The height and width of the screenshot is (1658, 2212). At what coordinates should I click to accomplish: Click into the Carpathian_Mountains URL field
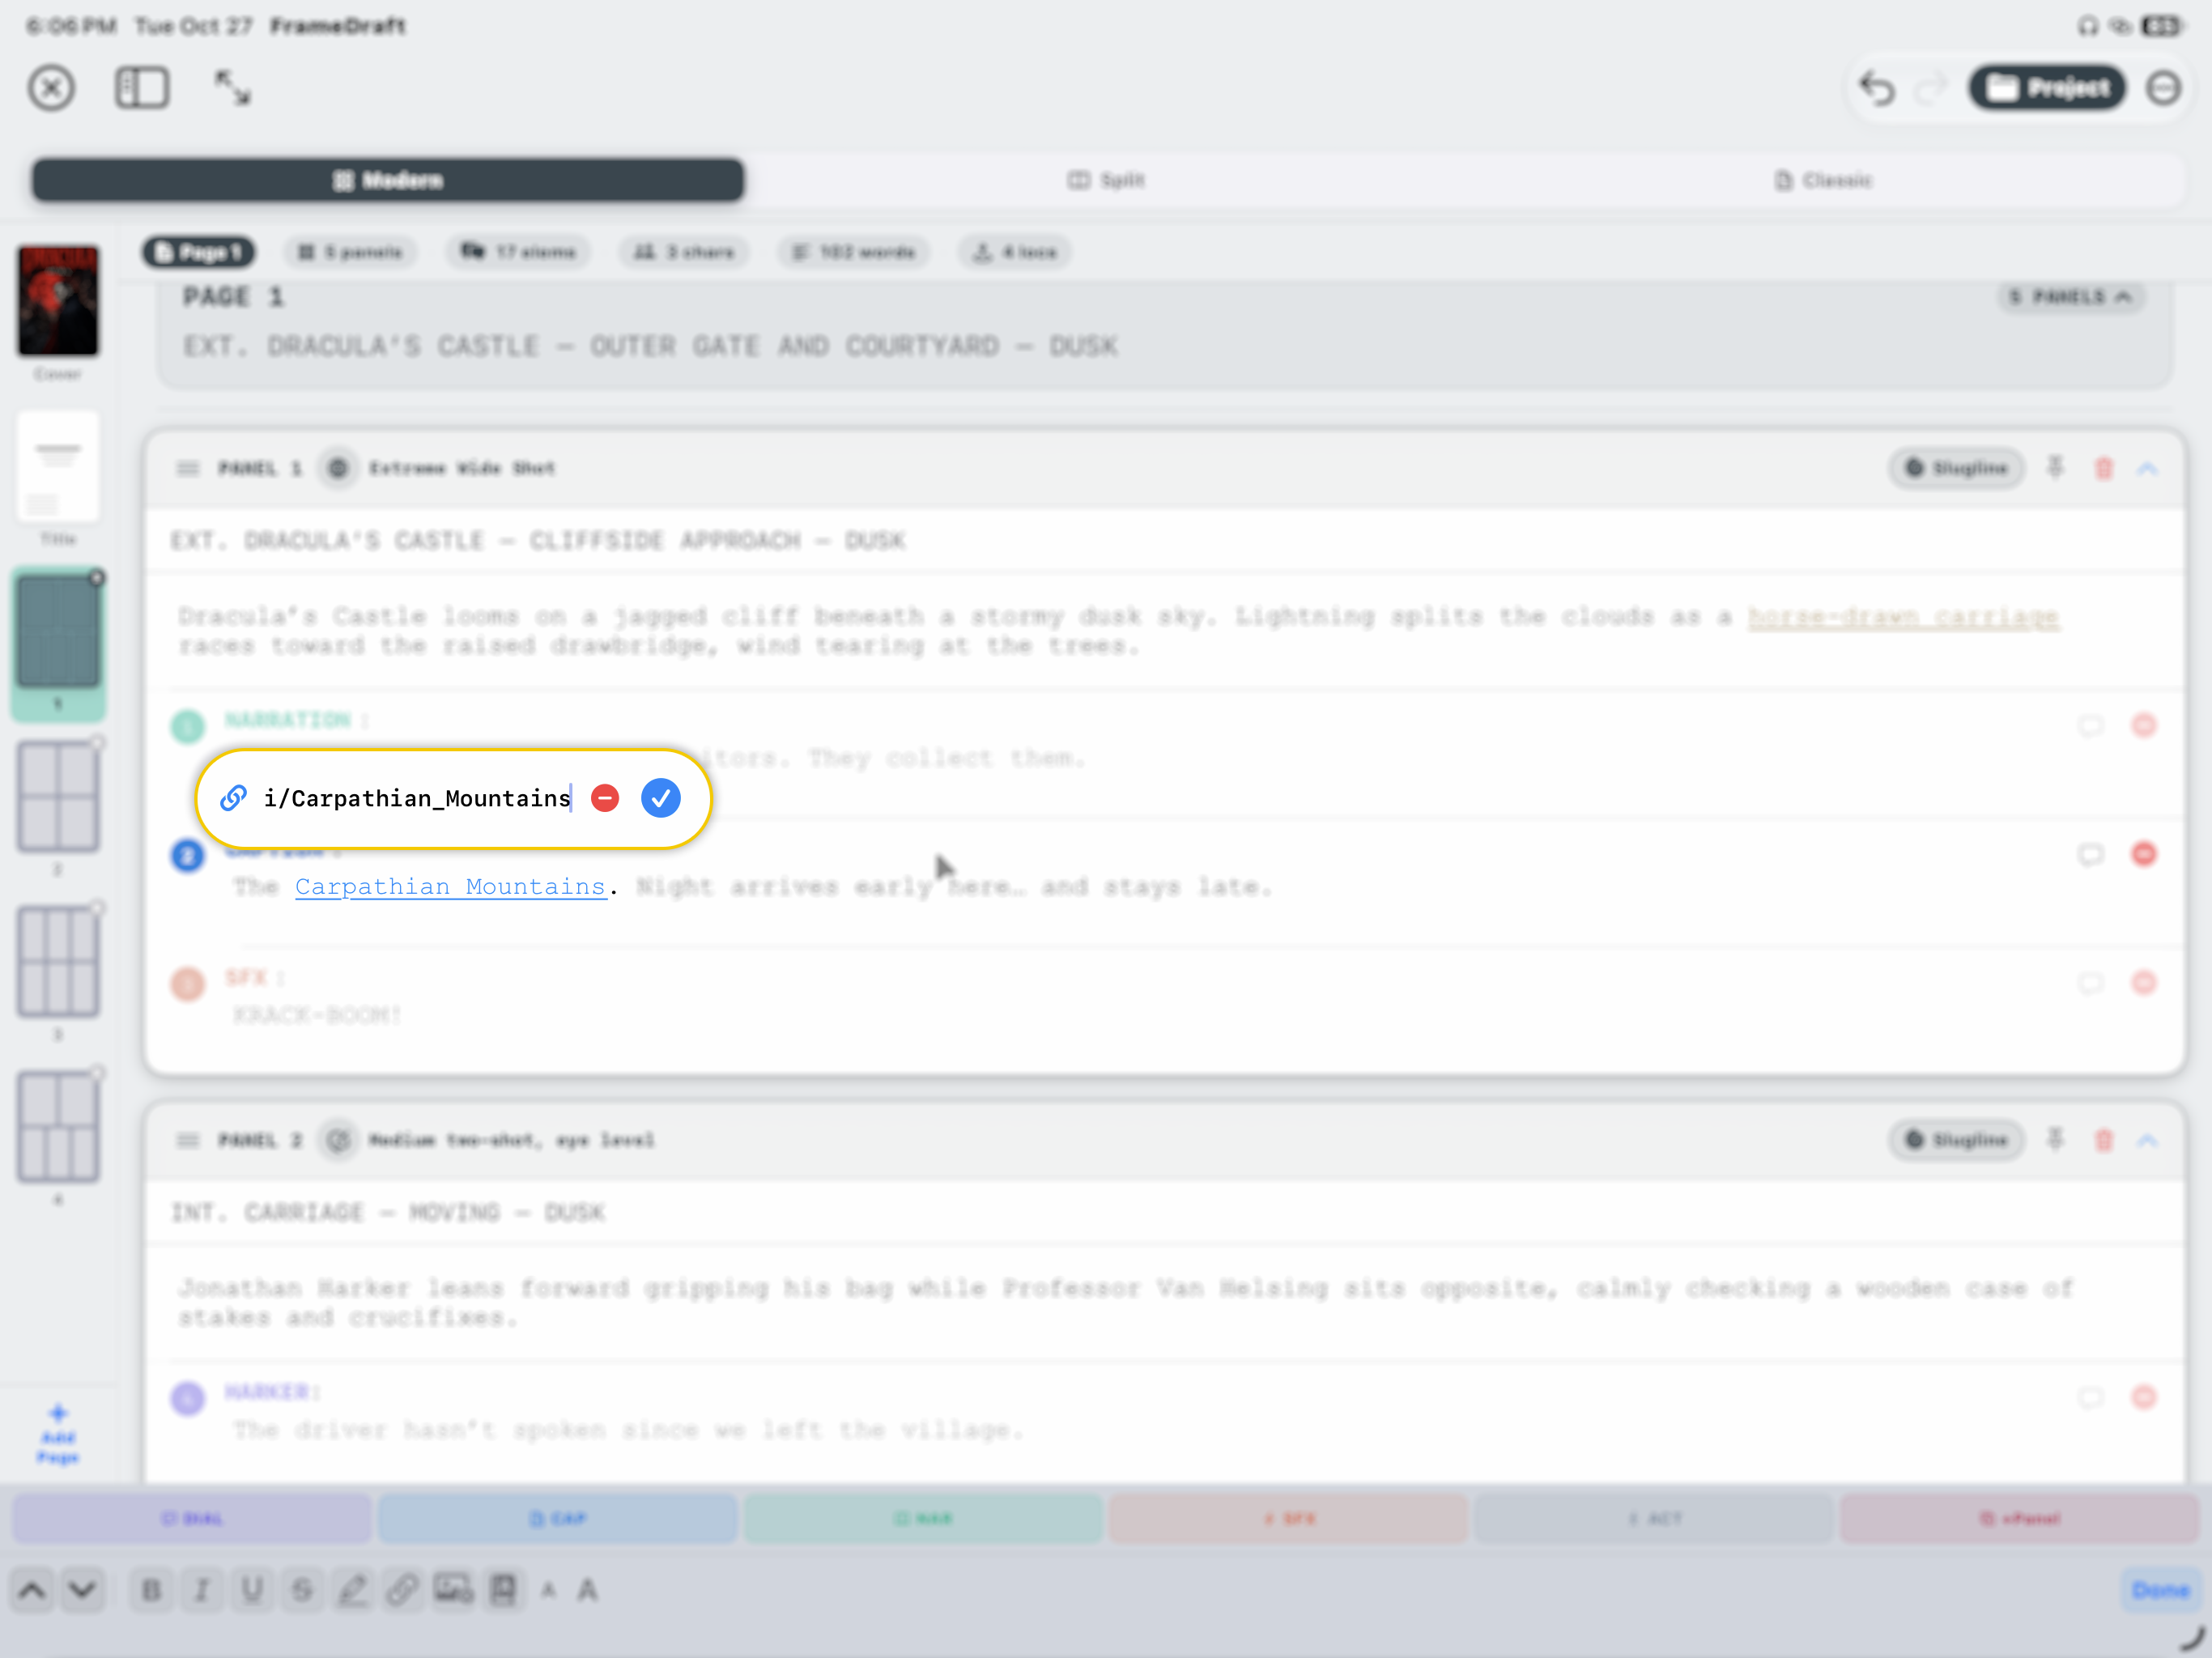[417, 798]
